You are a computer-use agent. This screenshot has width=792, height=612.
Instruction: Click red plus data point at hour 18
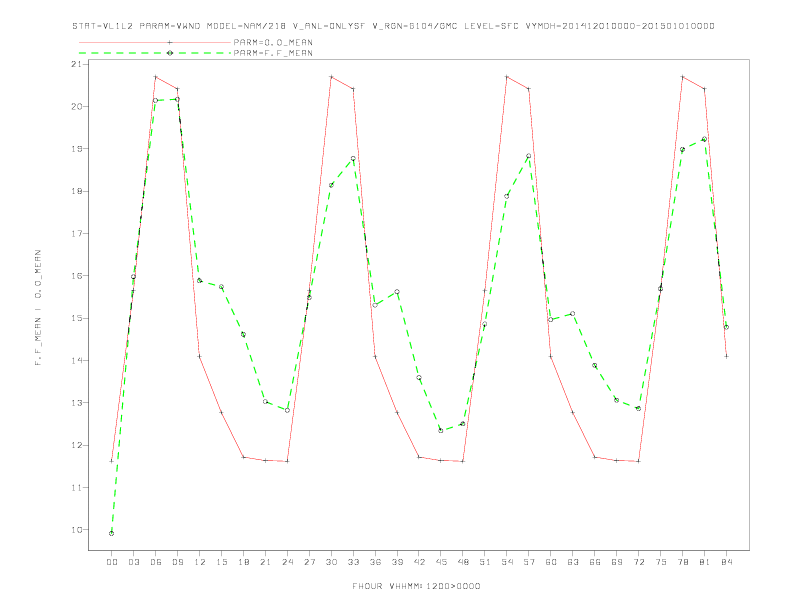pyautogui.click(x=243, y=457)
